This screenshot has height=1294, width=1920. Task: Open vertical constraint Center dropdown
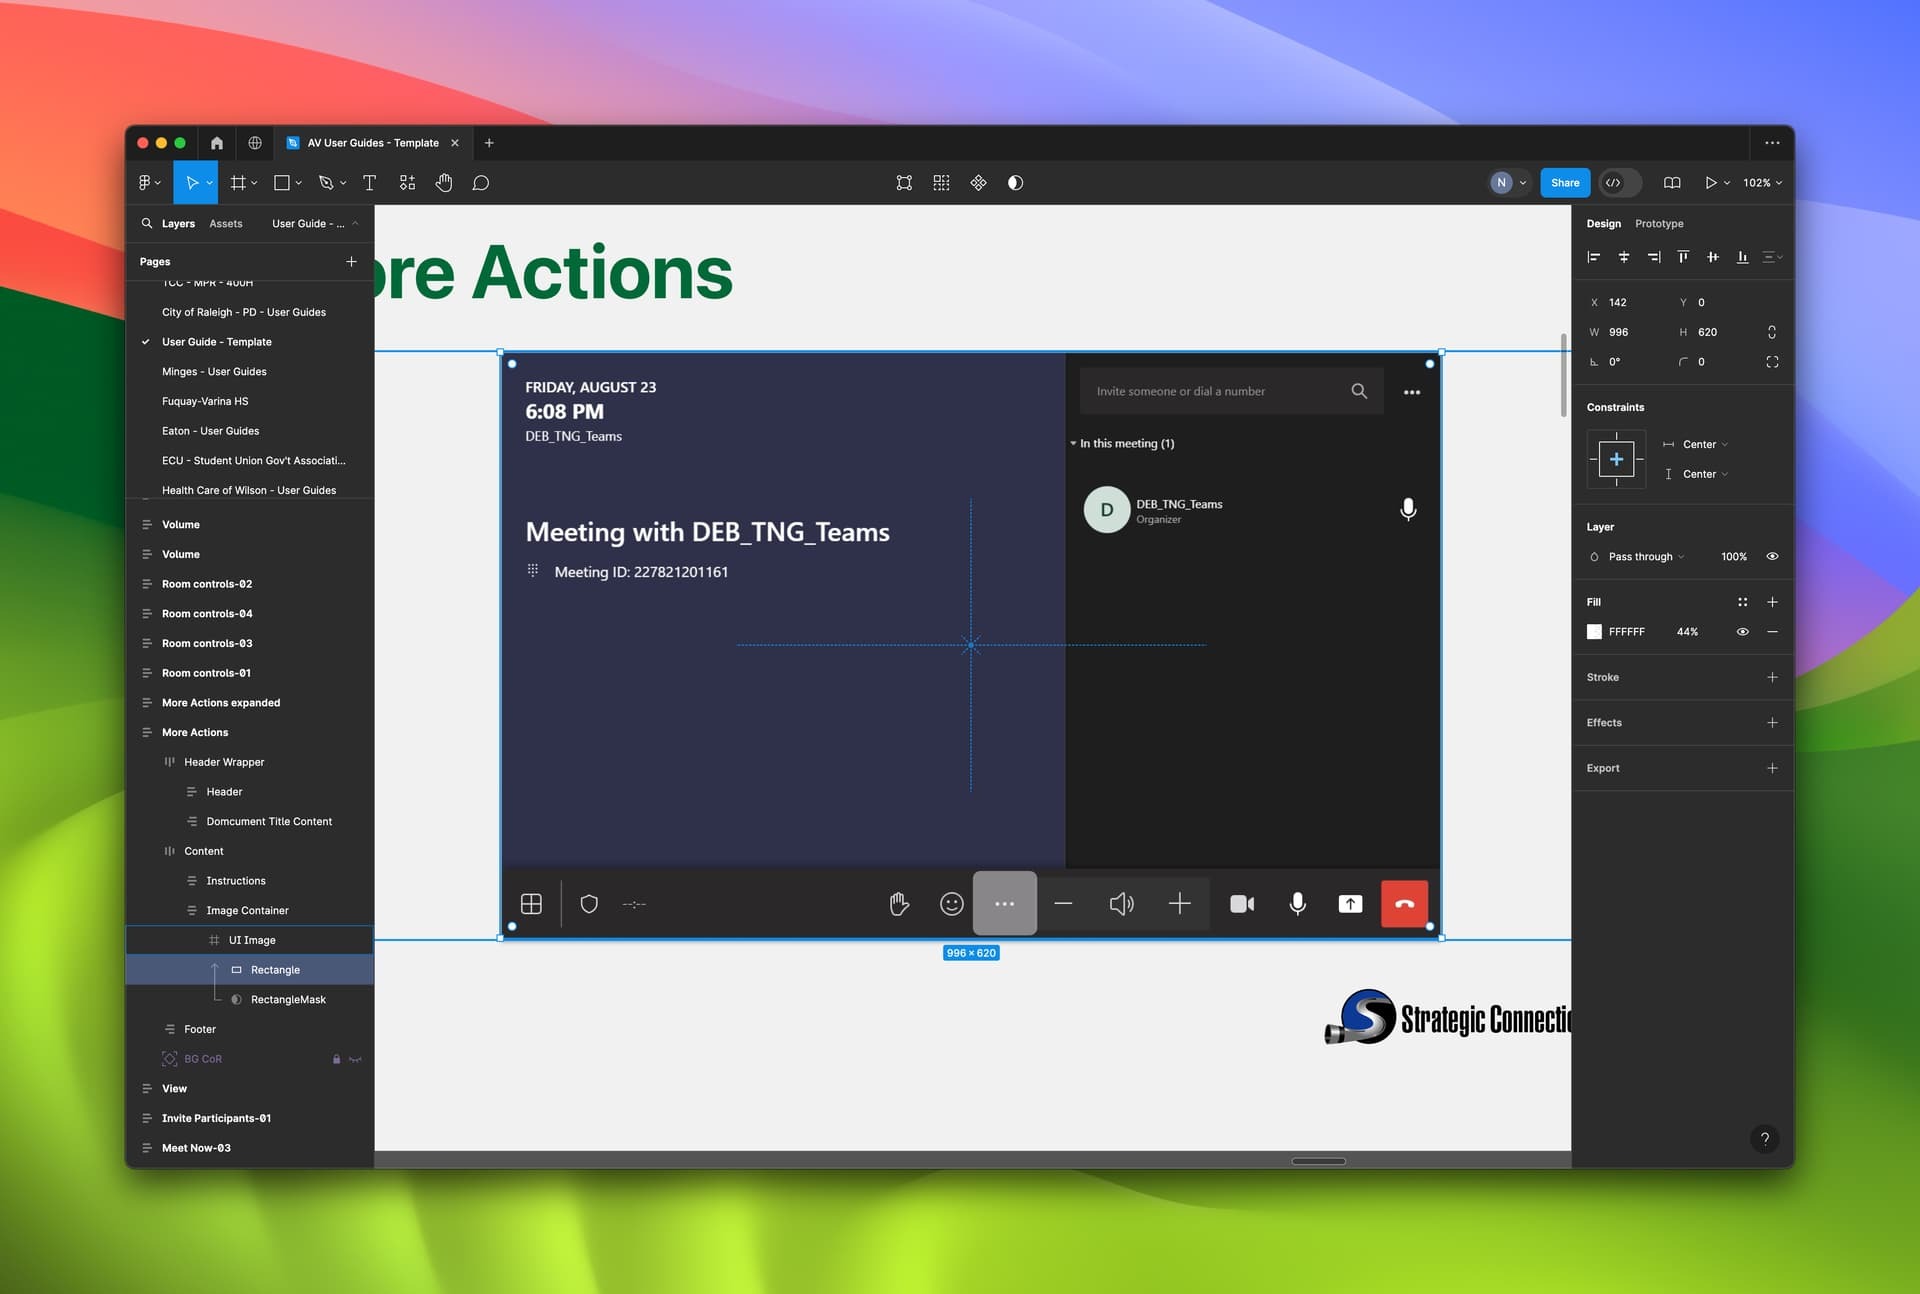[1705, 474]
